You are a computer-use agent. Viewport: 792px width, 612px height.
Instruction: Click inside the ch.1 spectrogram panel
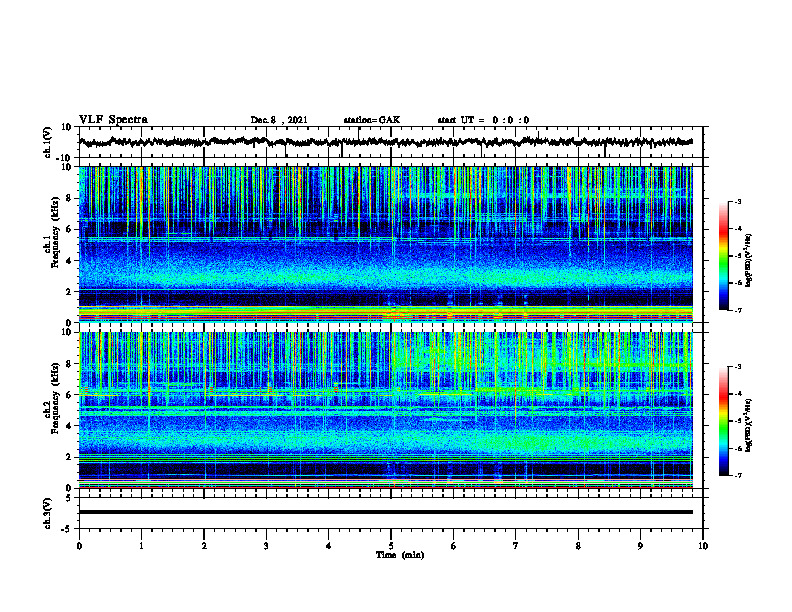pyautogui.click(x=385, y=244)
